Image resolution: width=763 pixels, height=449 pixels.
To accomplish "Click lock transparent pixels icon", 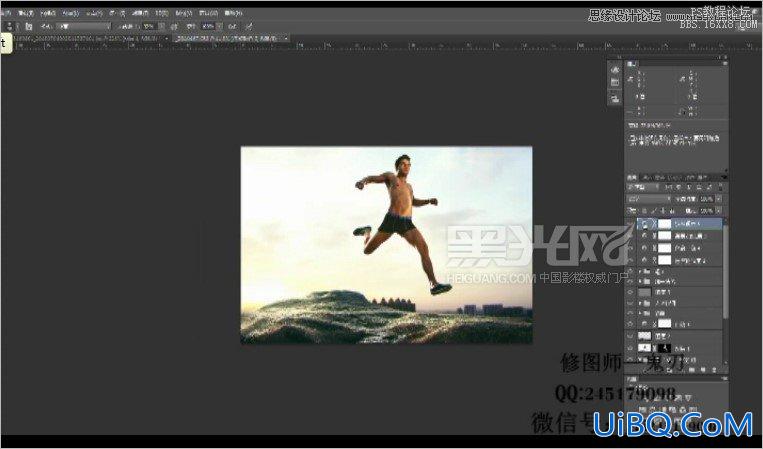I will (x=644, y=211).
